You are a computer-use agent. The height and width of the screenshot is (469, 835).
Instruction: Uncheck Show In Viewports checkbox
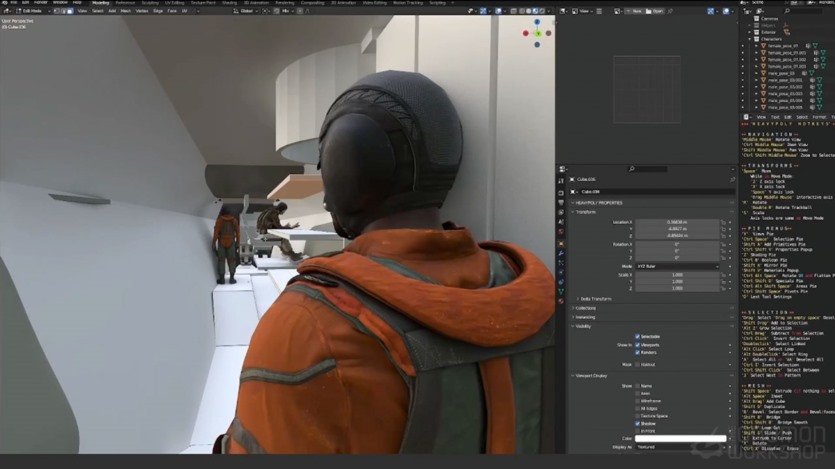637,345
